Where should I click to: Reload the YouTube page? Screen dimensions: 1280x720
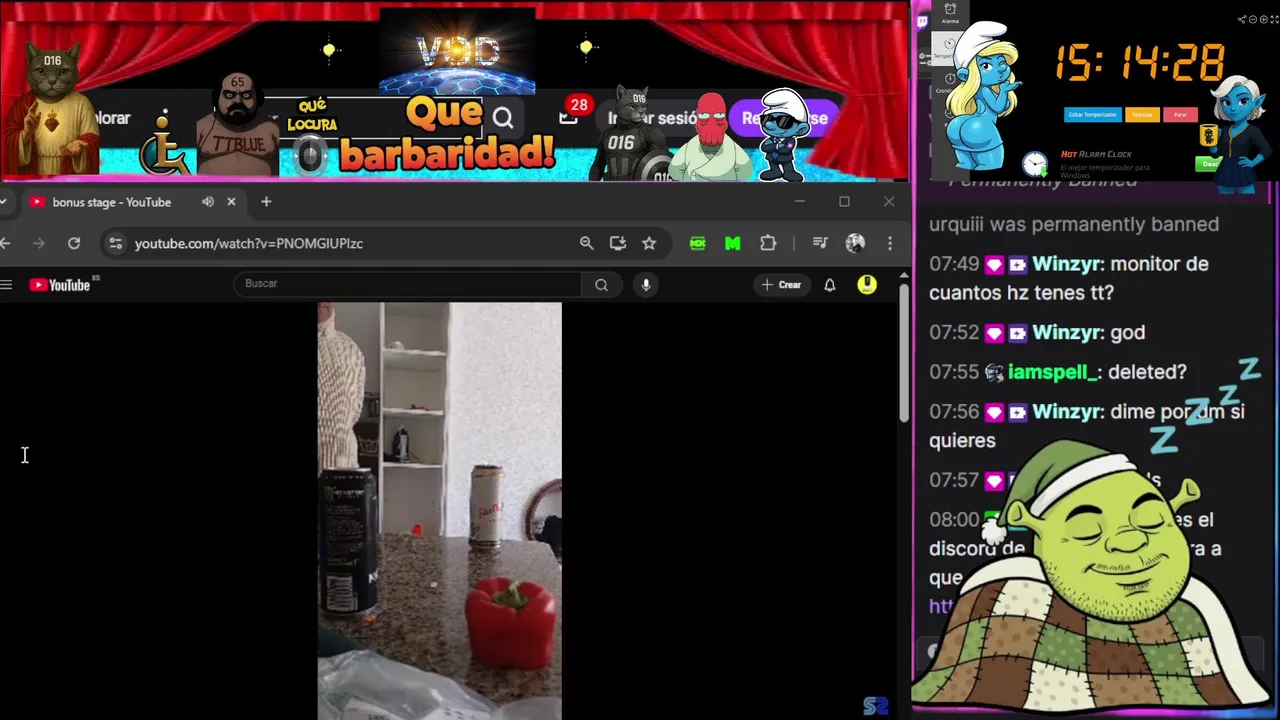[74, 243]
